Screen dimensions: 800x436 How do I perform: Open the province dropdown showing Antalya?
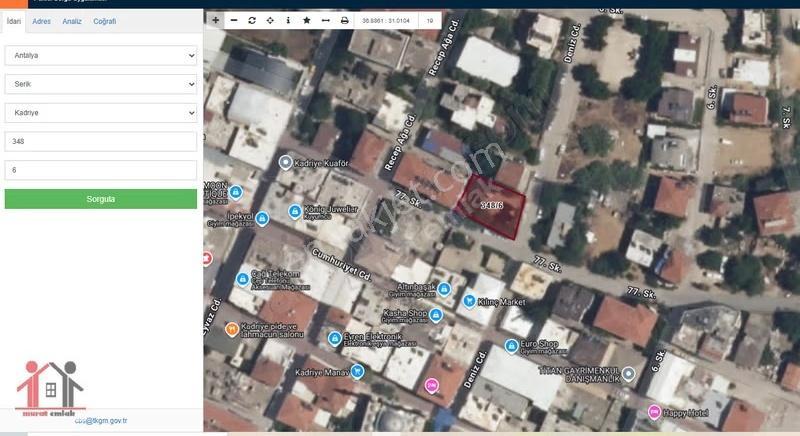pyautogui.click(x=101, y=55)
